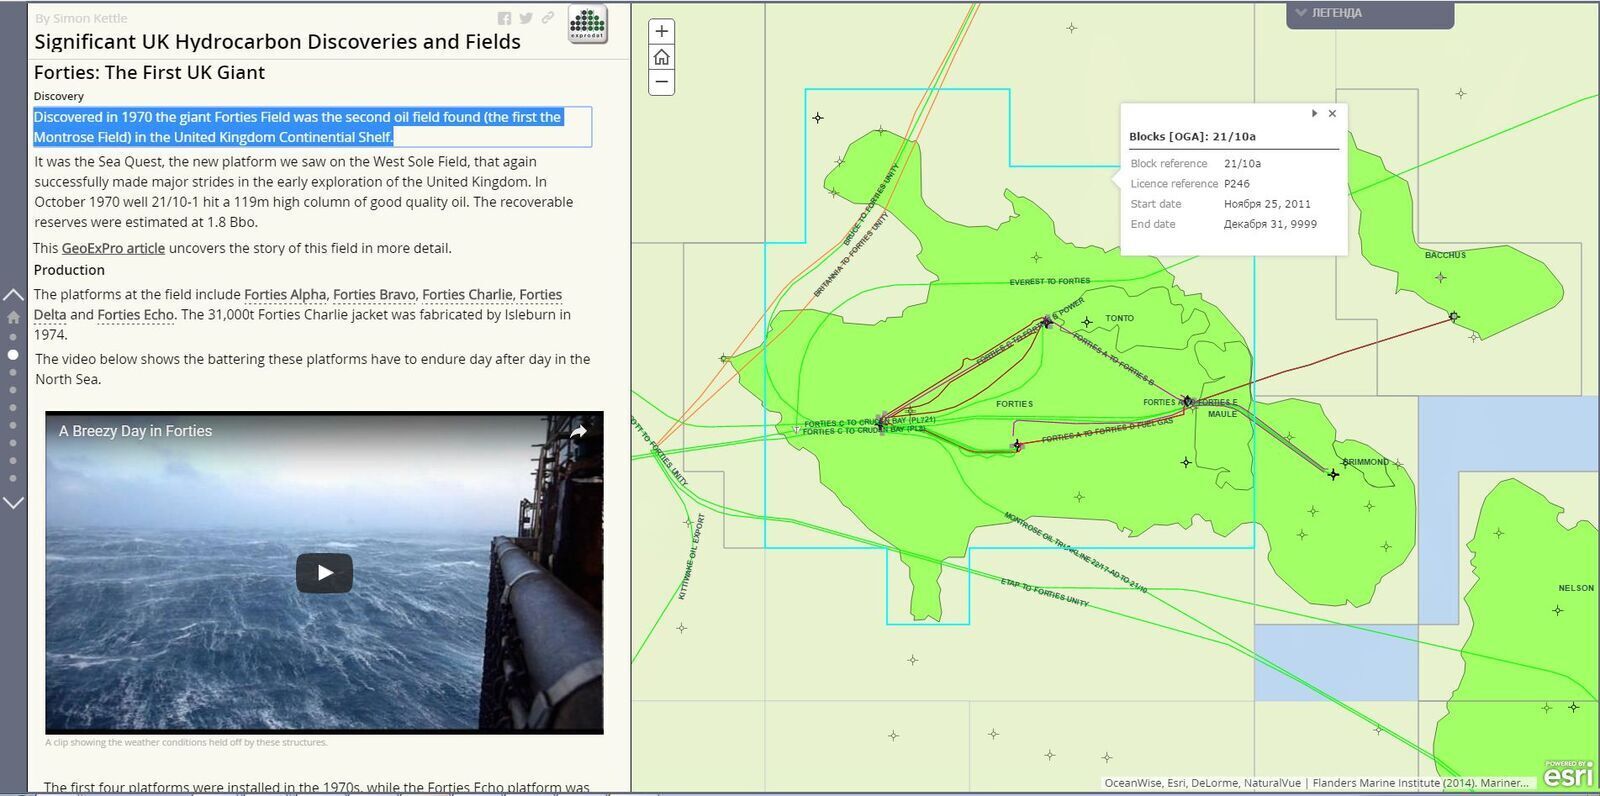Click the NELSON field label on map
1600x796 pixels.
point(1576,588)
